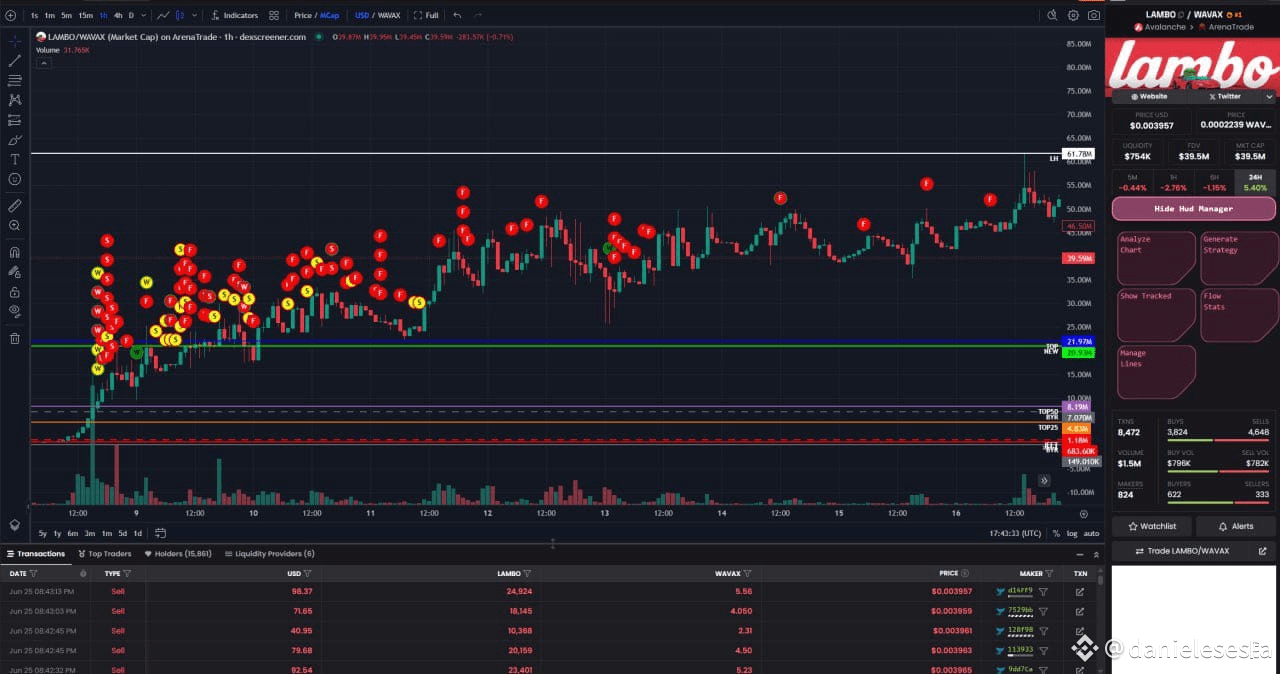Open the Fibonacci retracement tools
Viewport: 1280px width, 674px height.
tap(14, 80)
